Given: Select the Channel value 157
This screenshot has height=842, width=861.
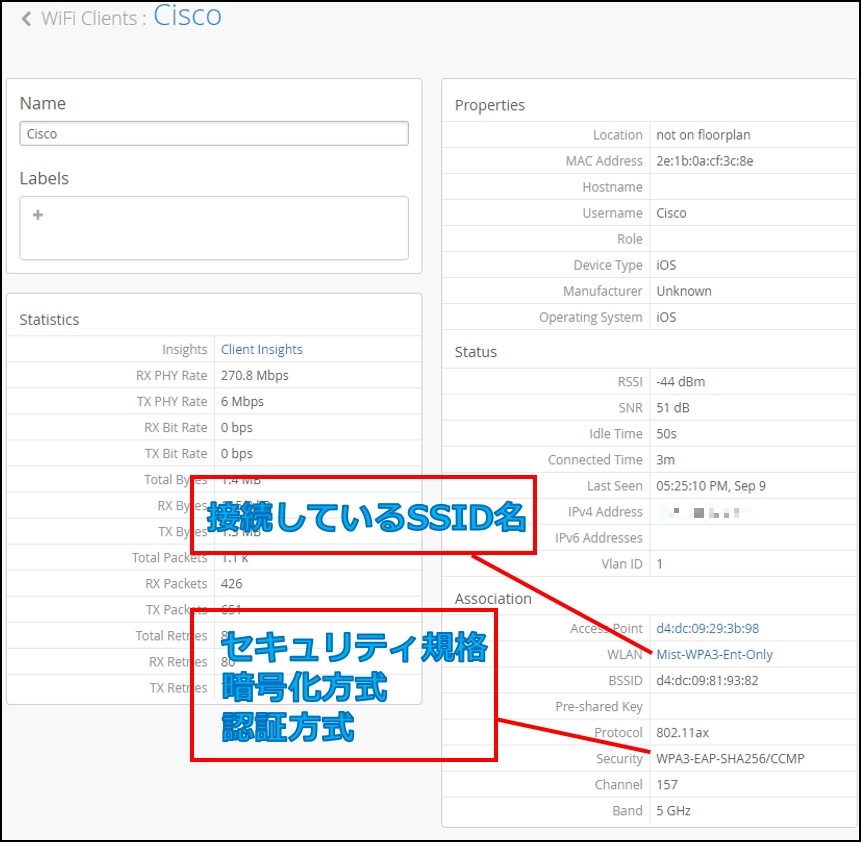Looking at the screenshot, I should pos(667,785).
